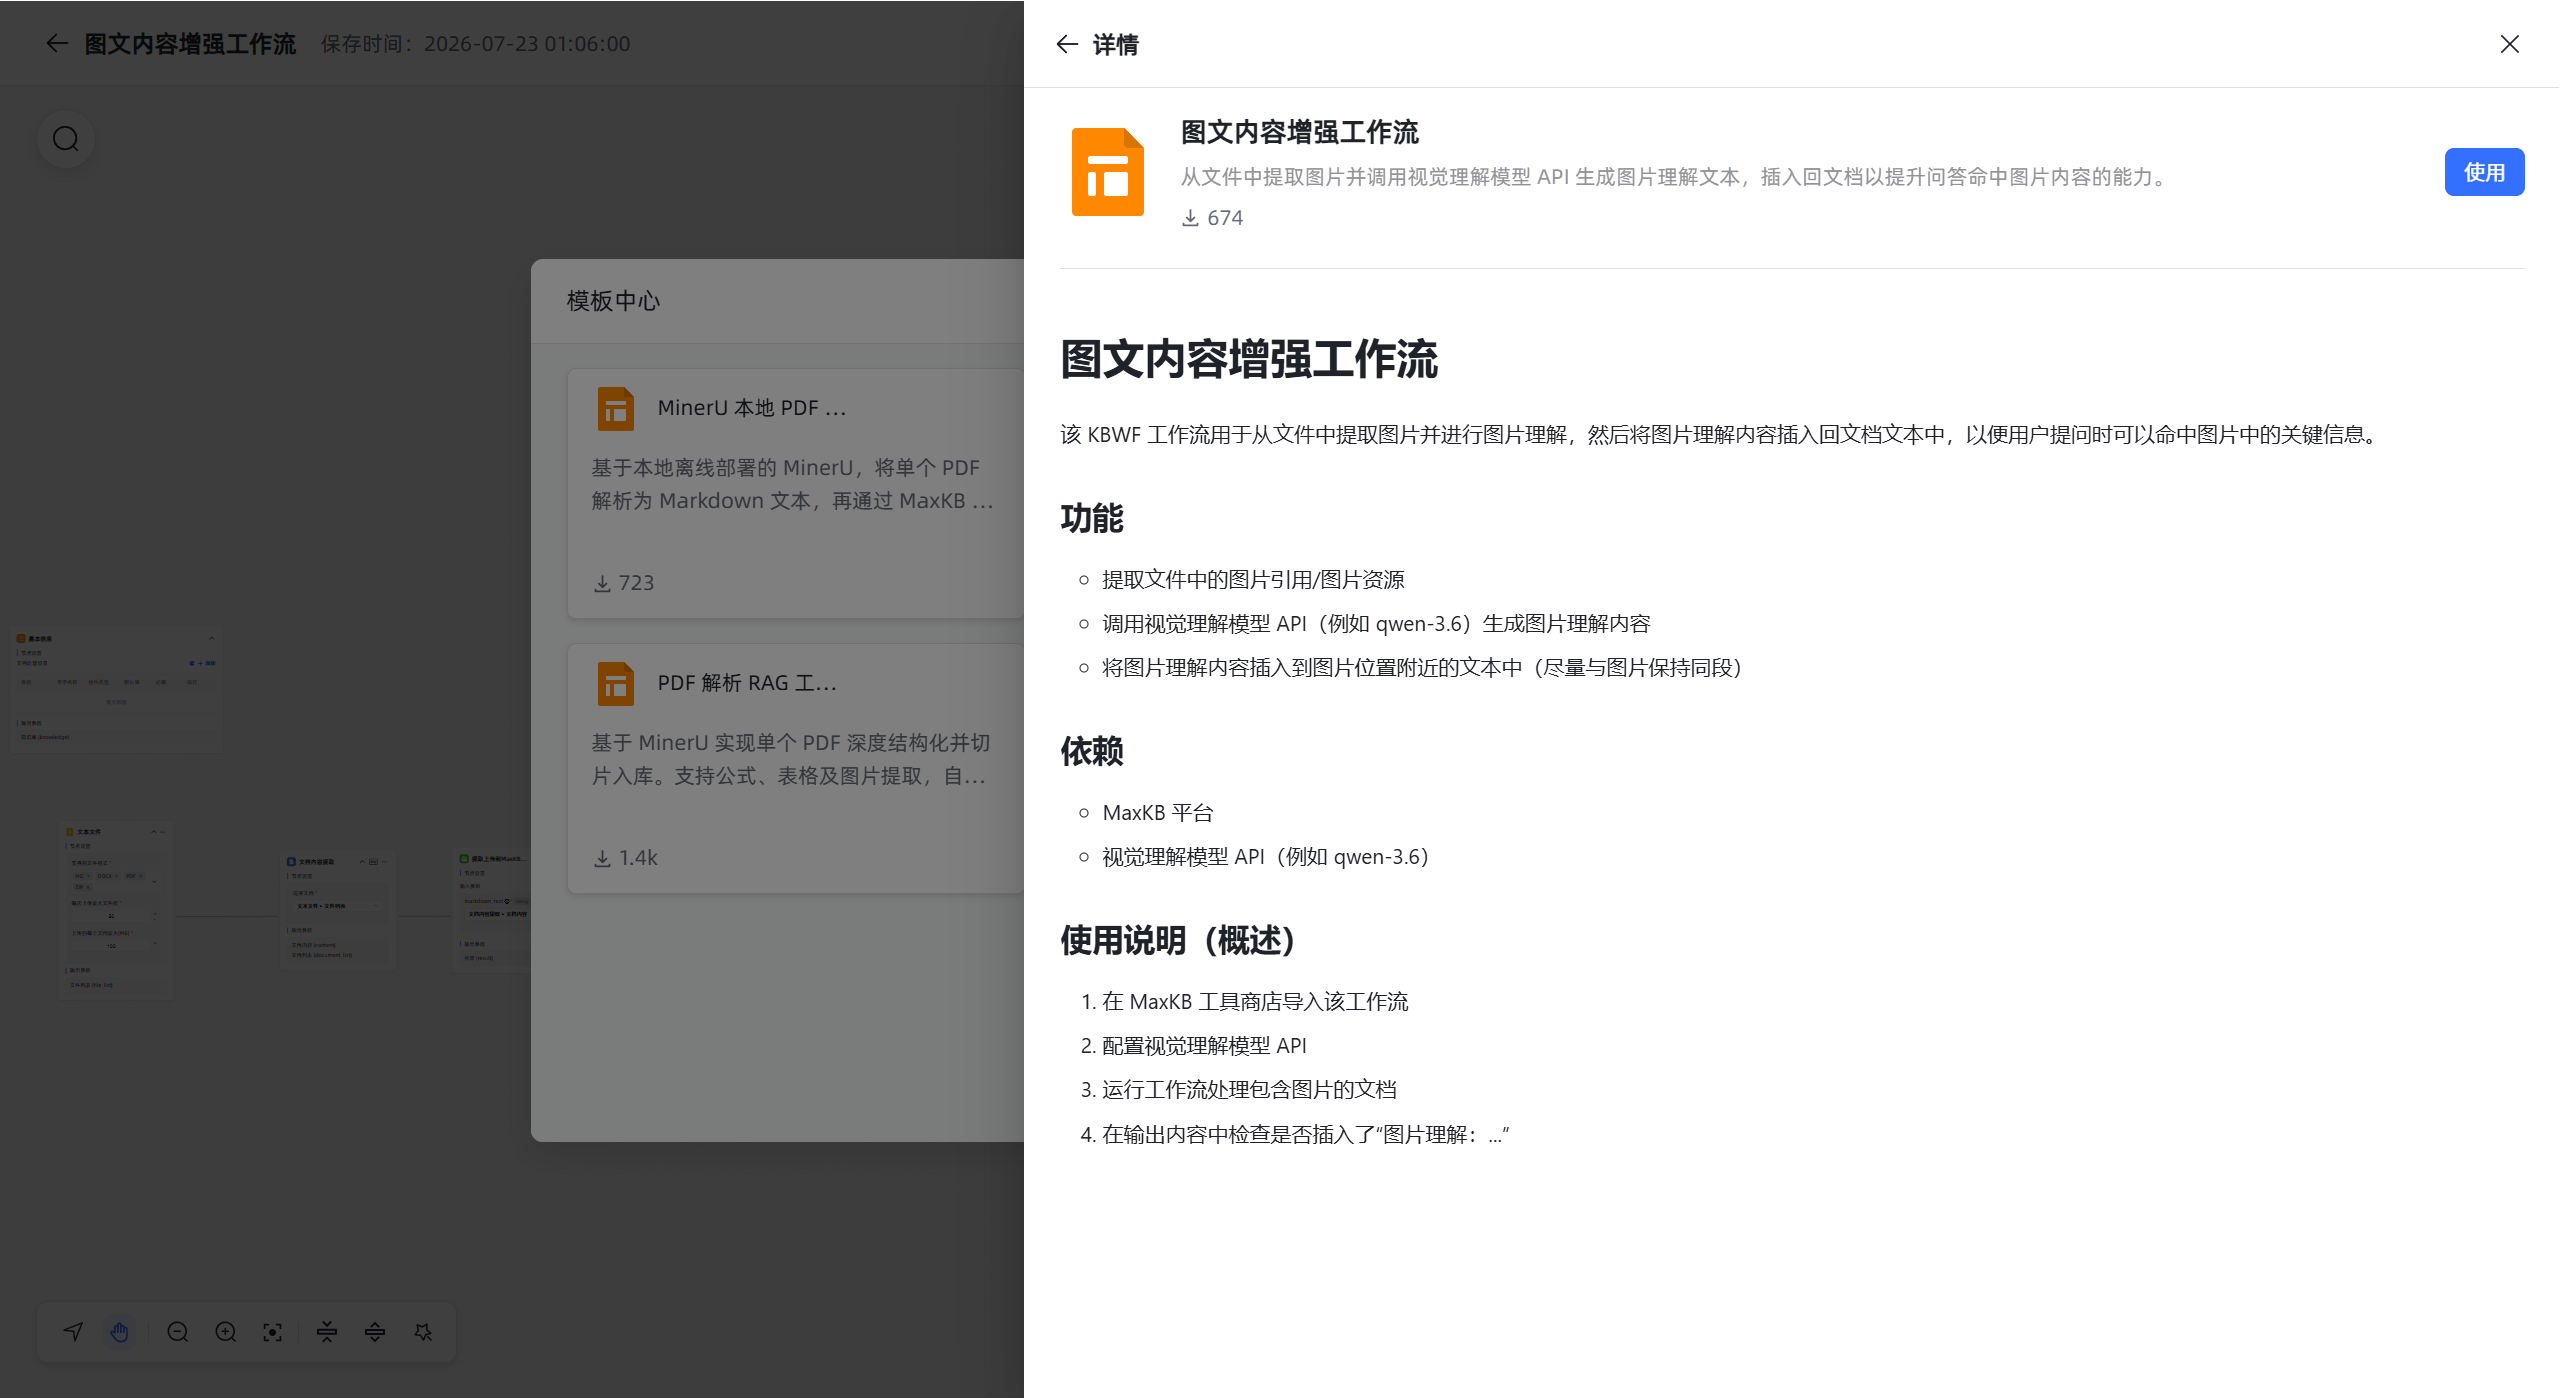Click the 依赖 section heading
2559x1398 pixels.
pos(1092,751)
